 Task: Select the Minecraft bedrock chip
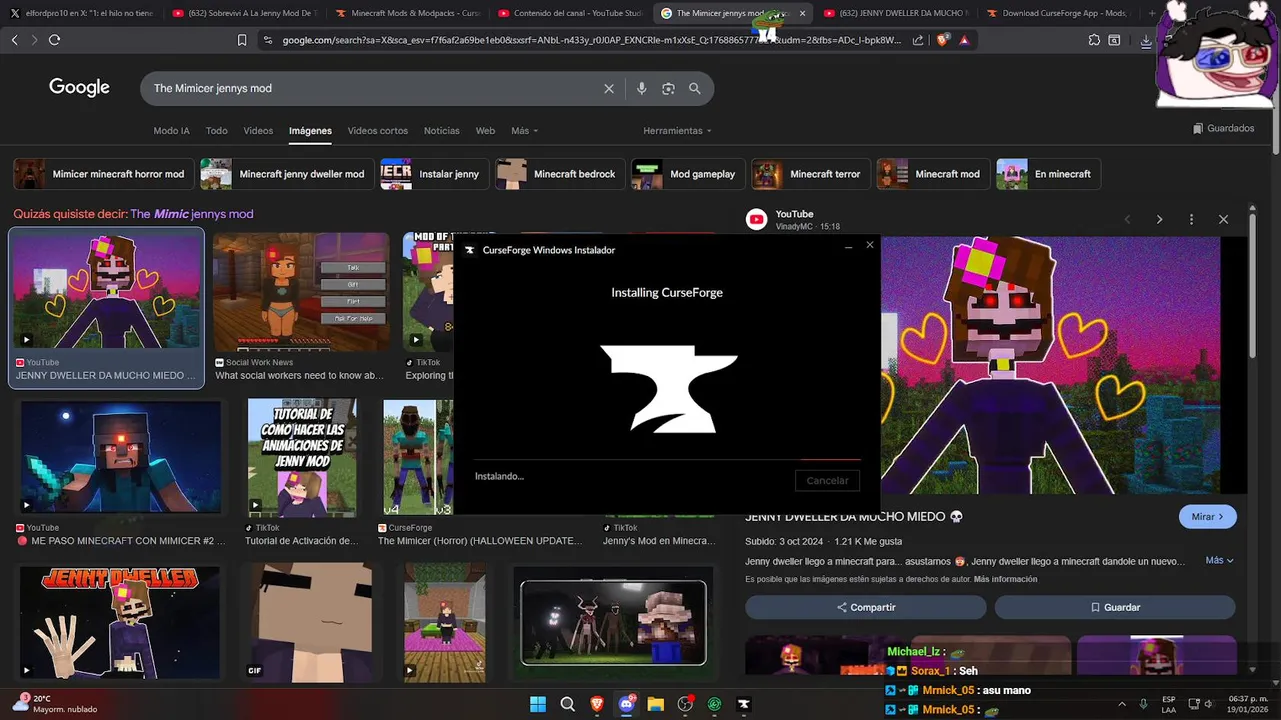tap(561, 174)
